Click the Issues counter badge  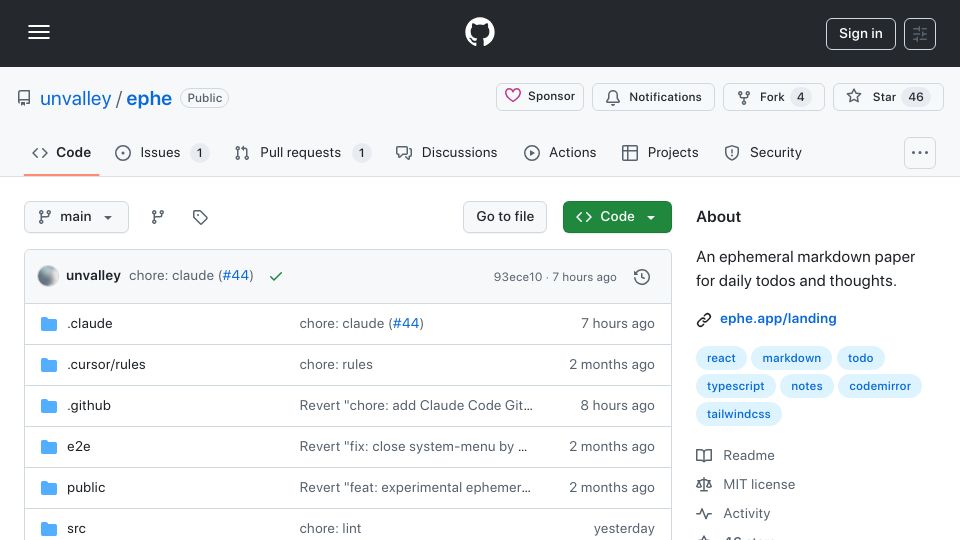199,152
